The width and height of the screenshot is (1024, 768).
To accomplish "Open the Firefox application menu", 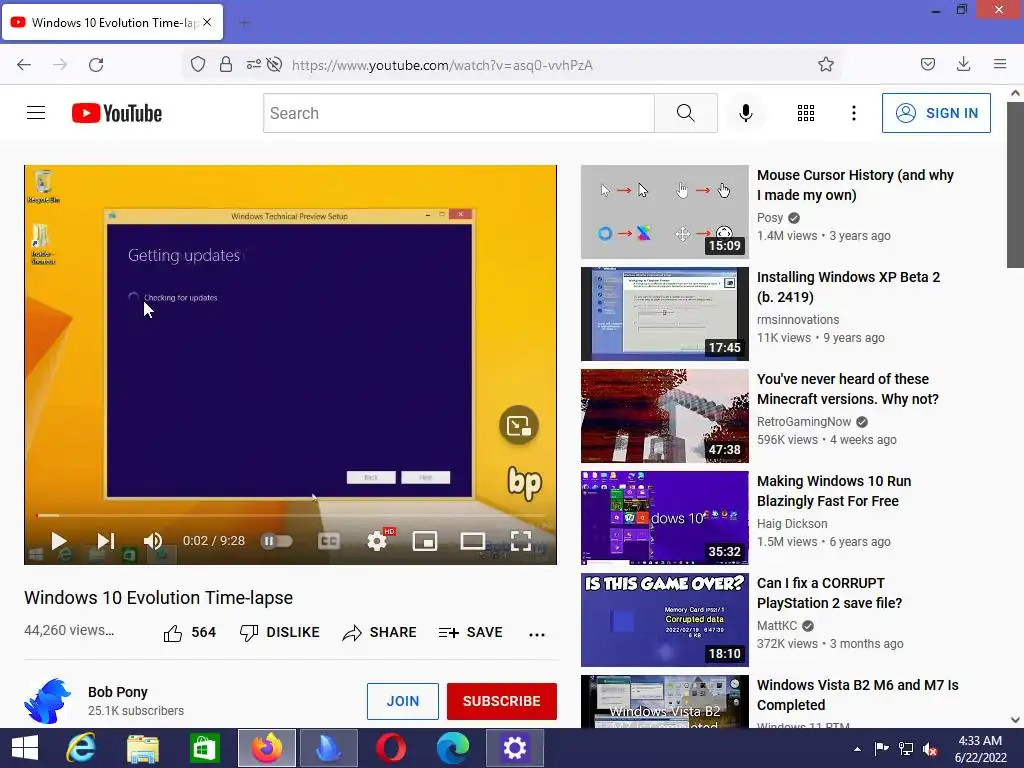I will [x=1000, y=65].
